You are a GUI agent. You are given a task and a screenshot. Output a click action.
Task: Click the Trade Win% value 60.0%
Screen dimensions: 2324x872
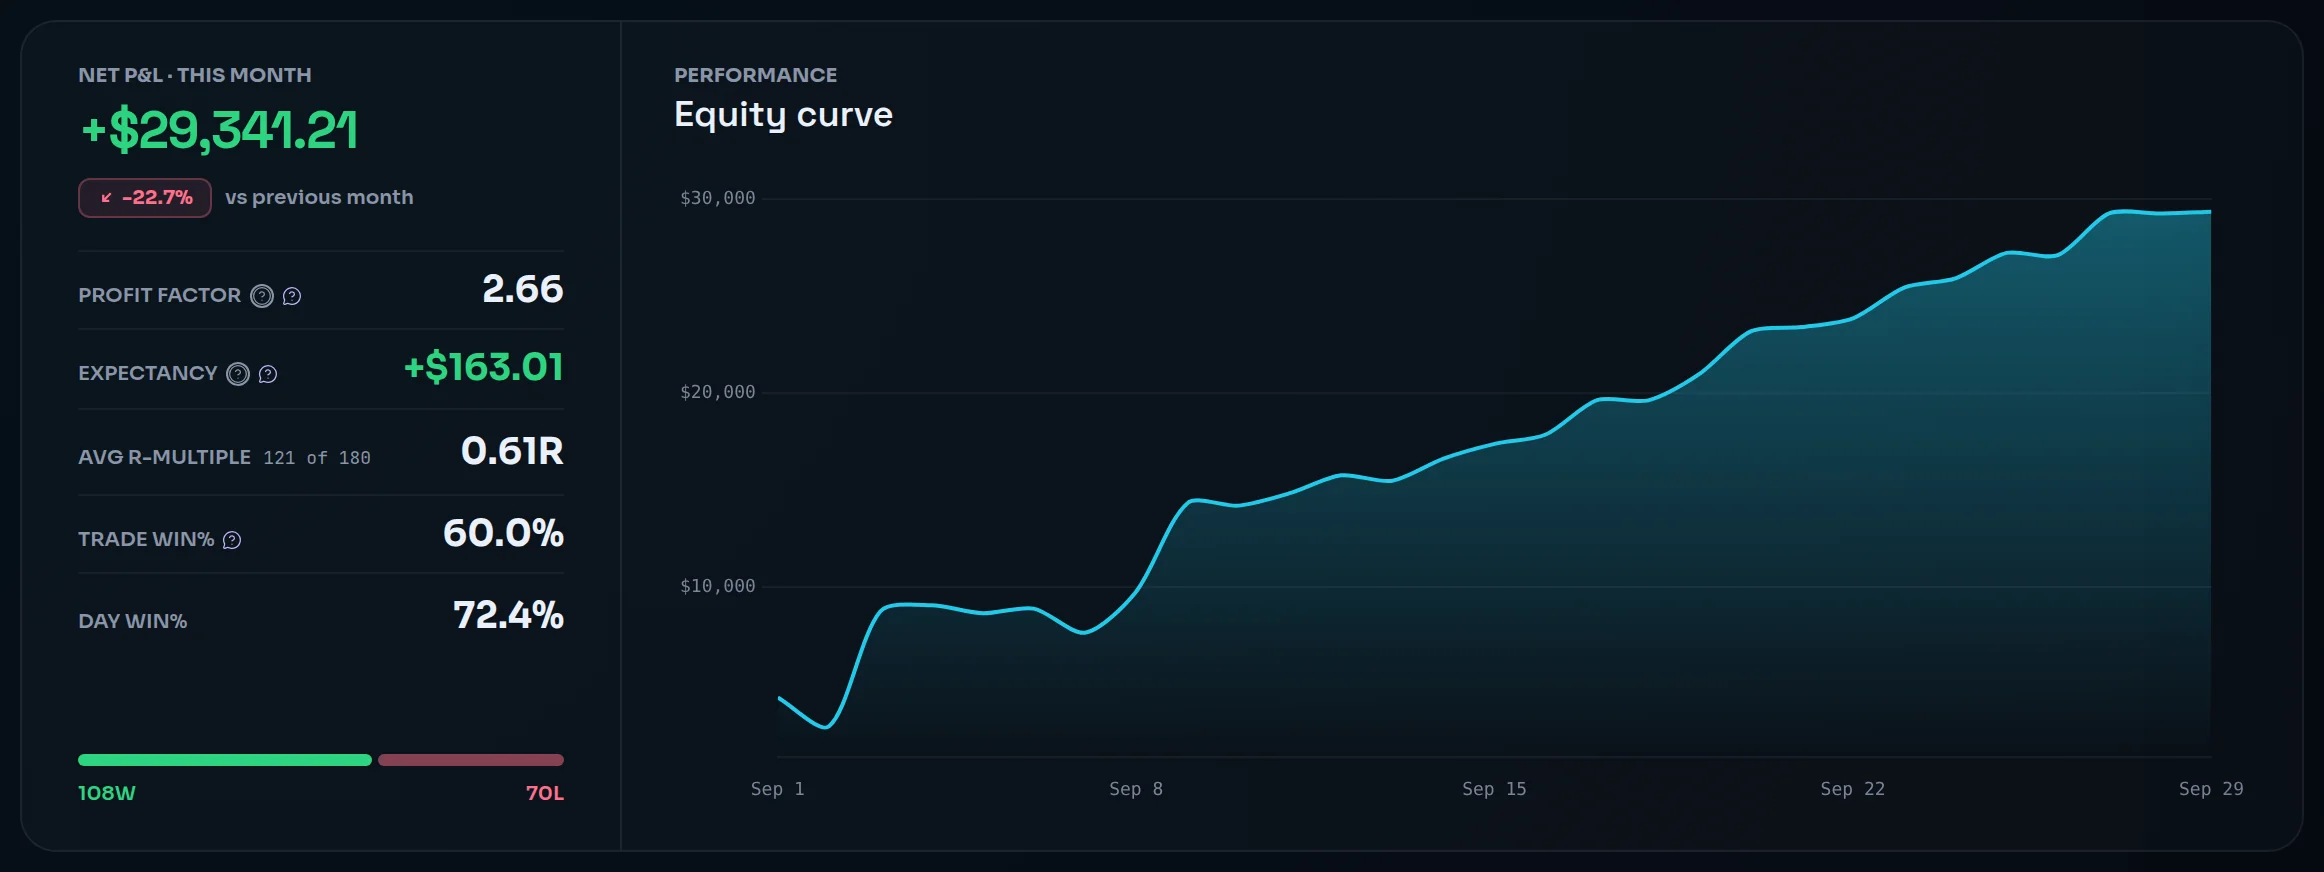pos(503,533)
